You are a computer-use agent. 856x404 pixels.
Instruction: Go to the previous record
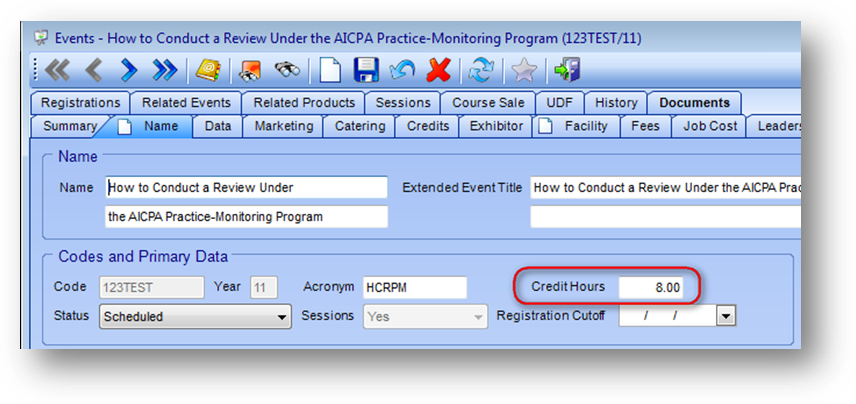[94, 71]
